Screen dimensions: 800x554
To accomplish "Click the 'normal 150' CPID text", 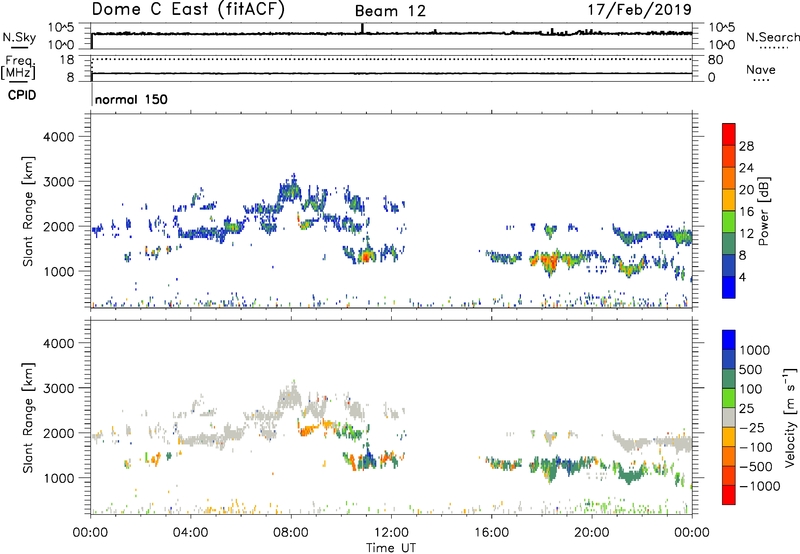I will point(131,99).
